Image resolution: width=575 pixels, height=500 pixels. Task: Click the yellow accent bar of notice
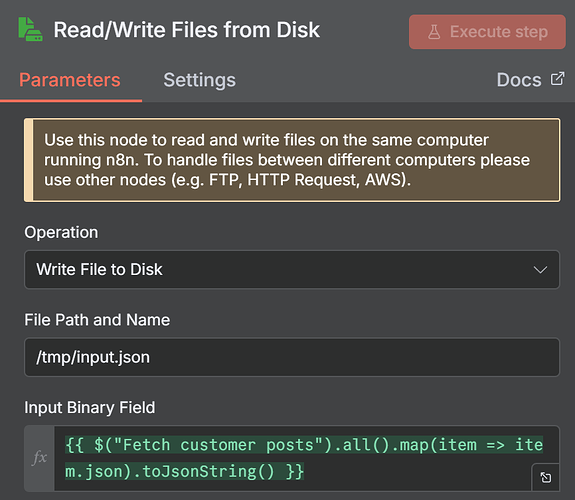(x=29, y=160)
